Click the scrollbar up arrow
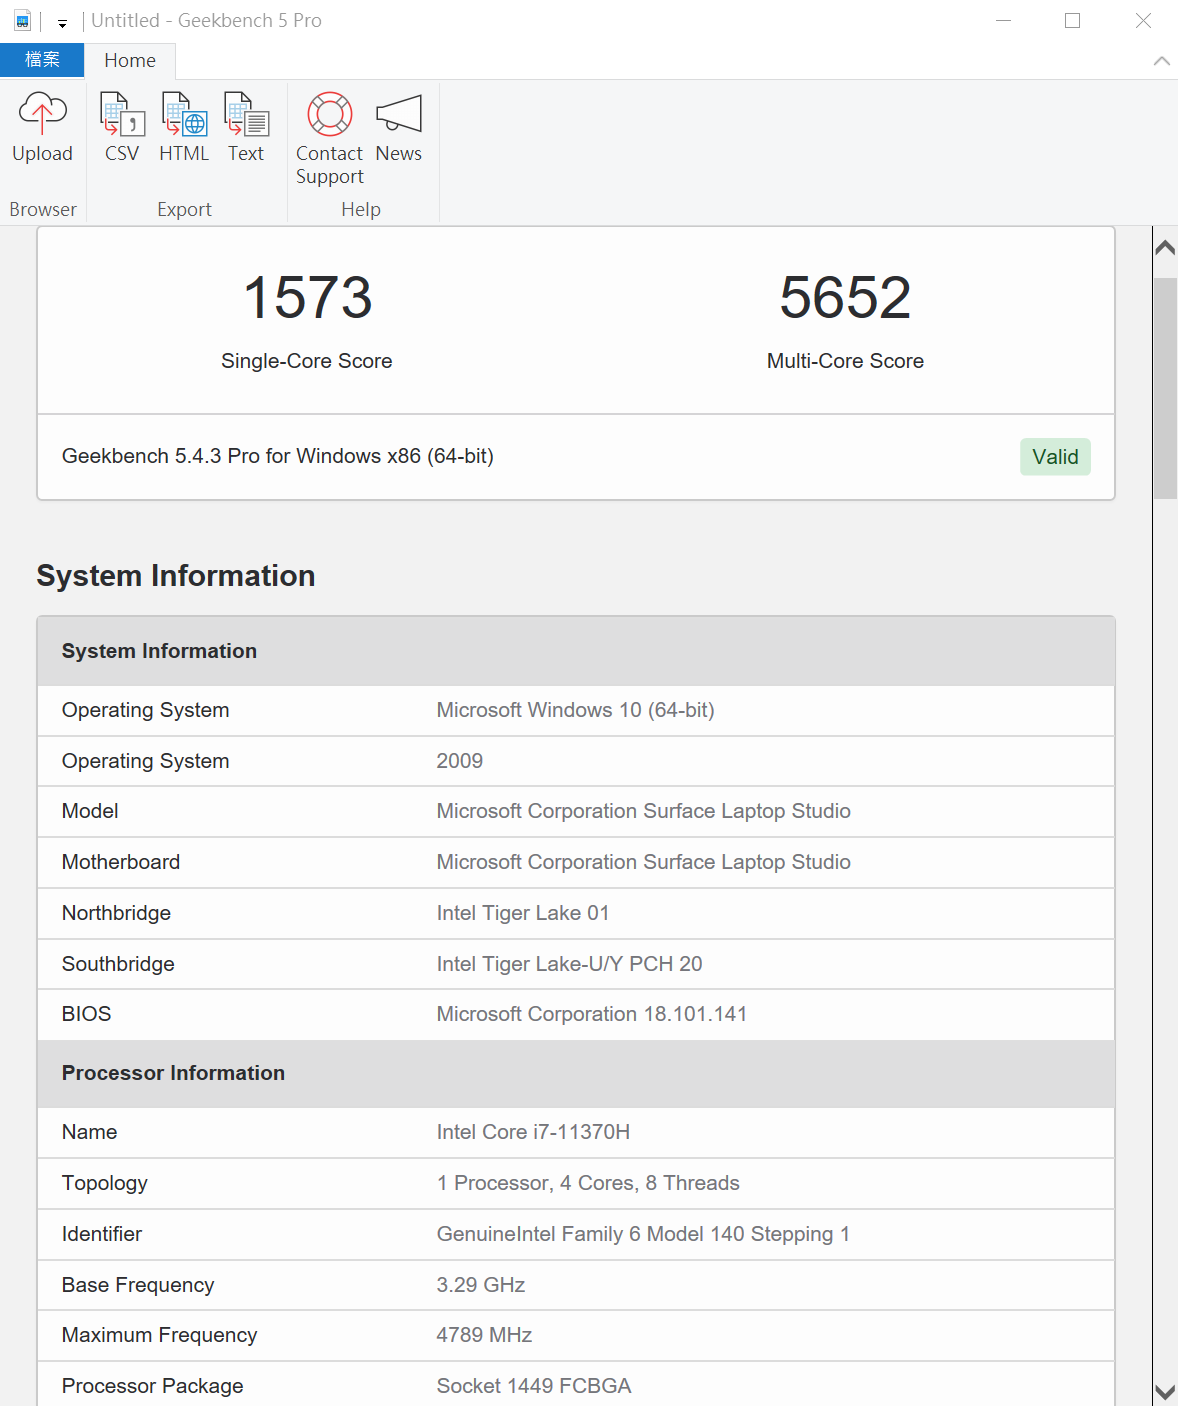Screen dimensions: 1178x1406 tap(1165, 247)
